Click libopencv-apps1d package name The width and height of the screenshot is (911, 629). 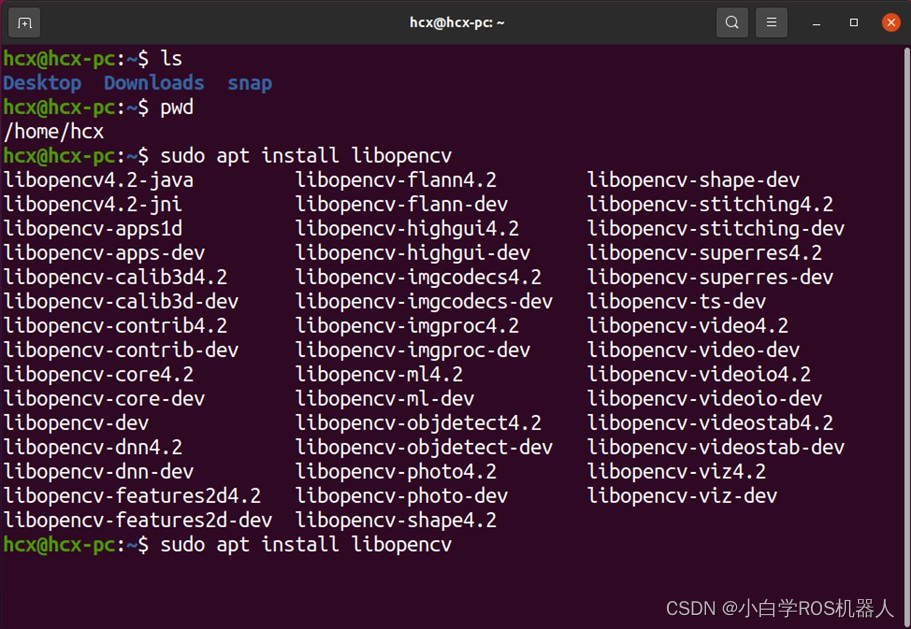coord(92,229)
